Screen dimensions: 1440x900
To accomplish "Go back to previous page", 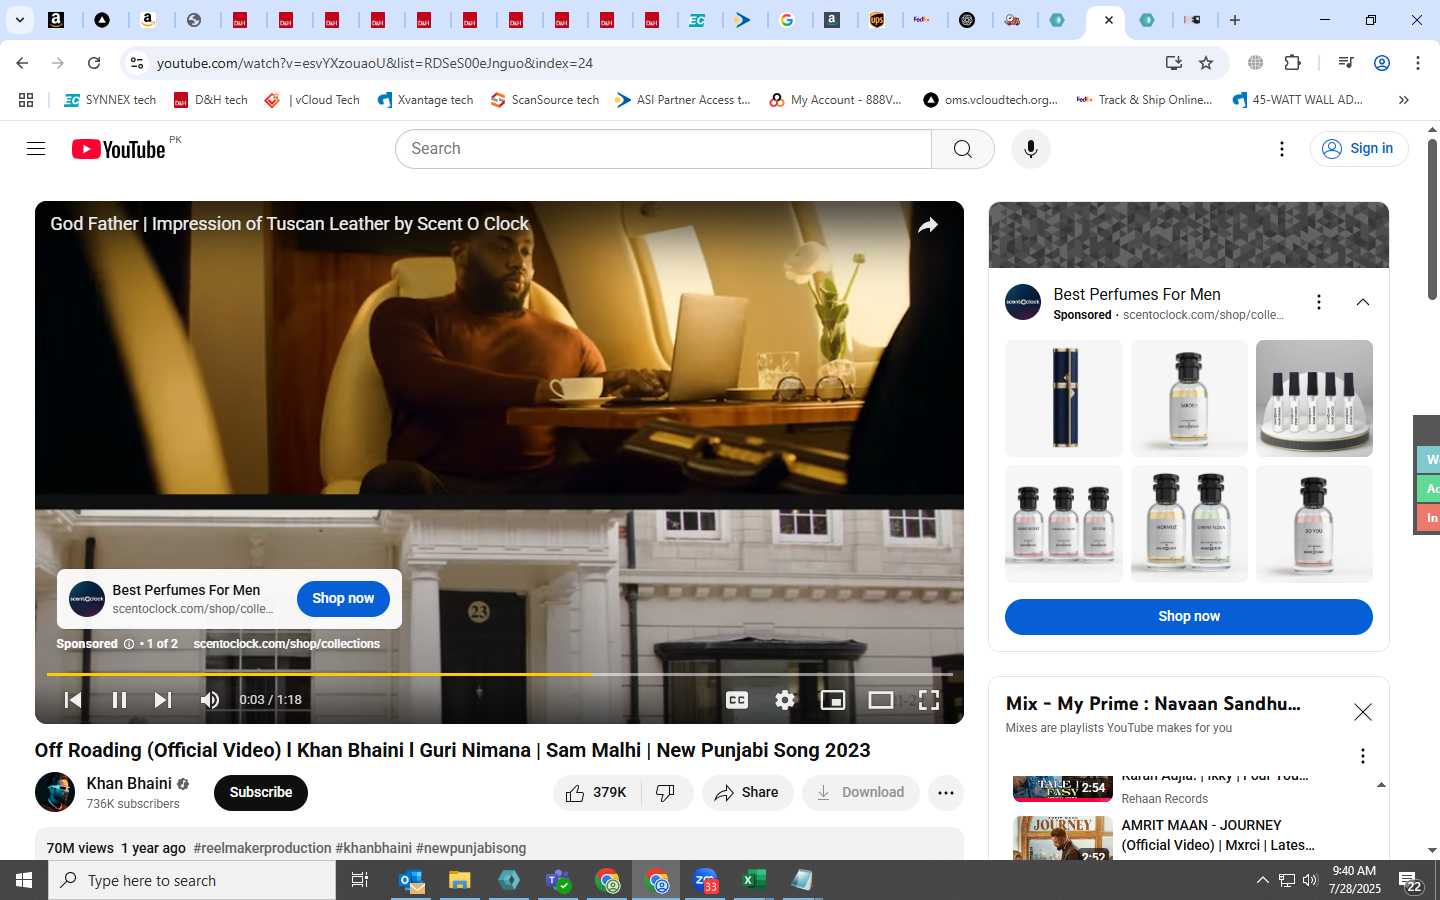I will [22, 63].
